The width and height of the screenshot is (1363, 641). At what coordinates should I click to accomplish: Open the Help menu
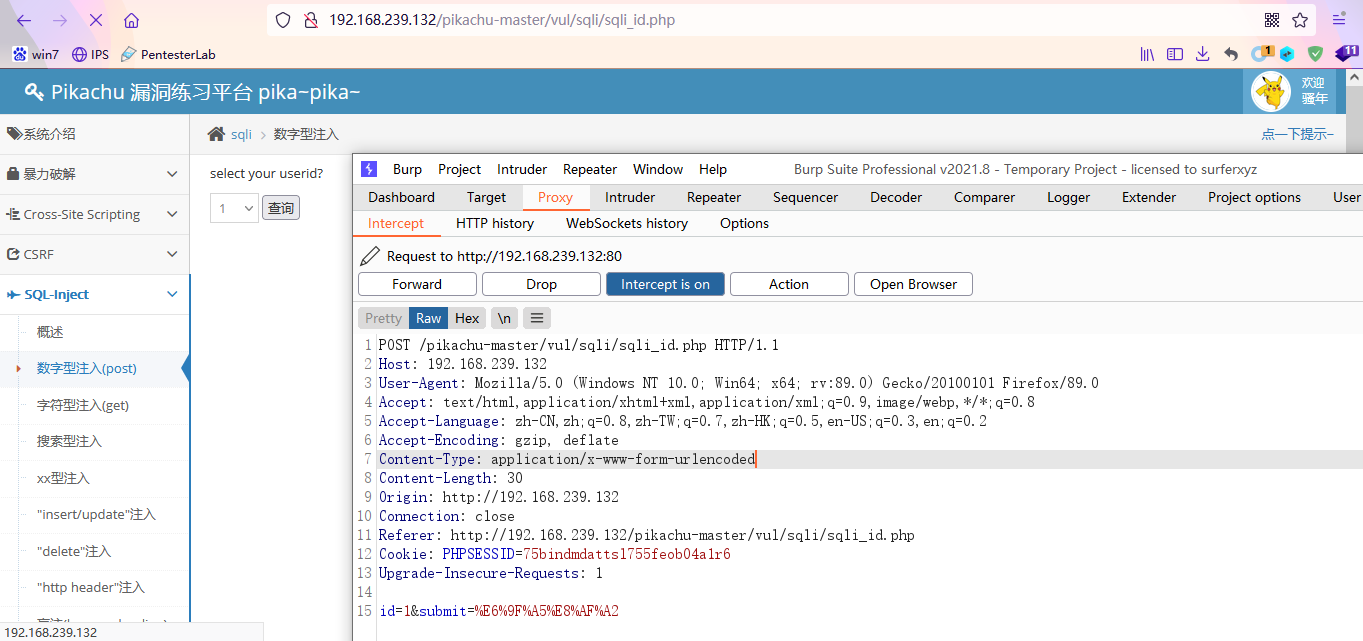coord(713,169)
